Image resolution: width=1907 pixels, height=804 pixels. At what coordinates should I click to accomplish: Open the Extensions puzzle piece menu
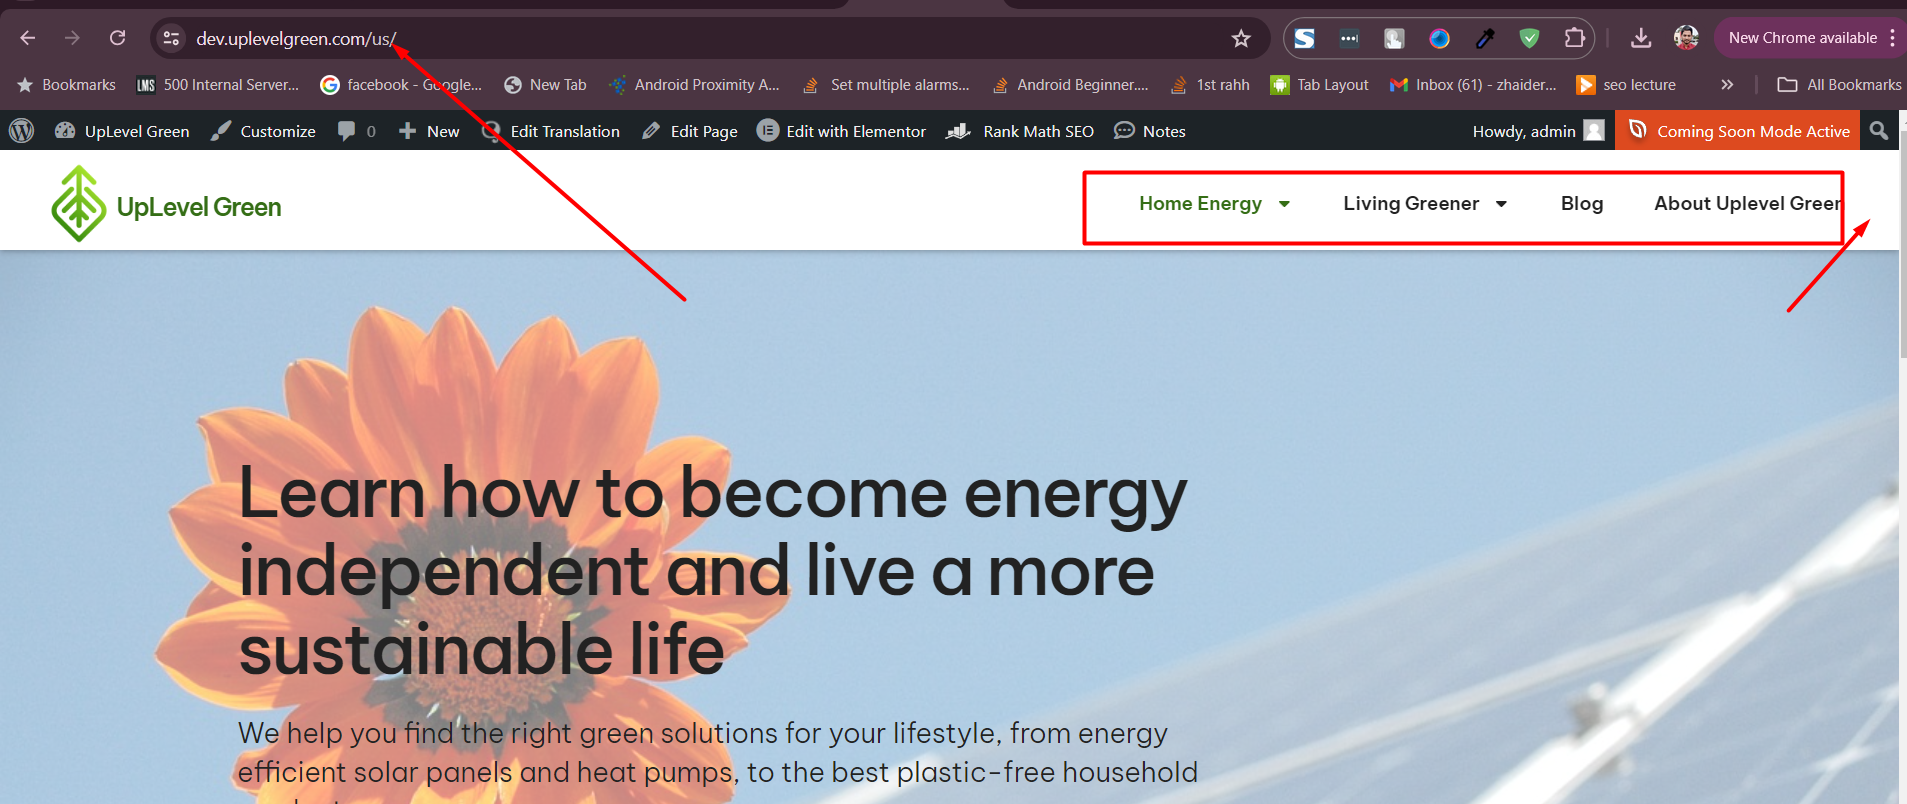[x=1574, y=38]
